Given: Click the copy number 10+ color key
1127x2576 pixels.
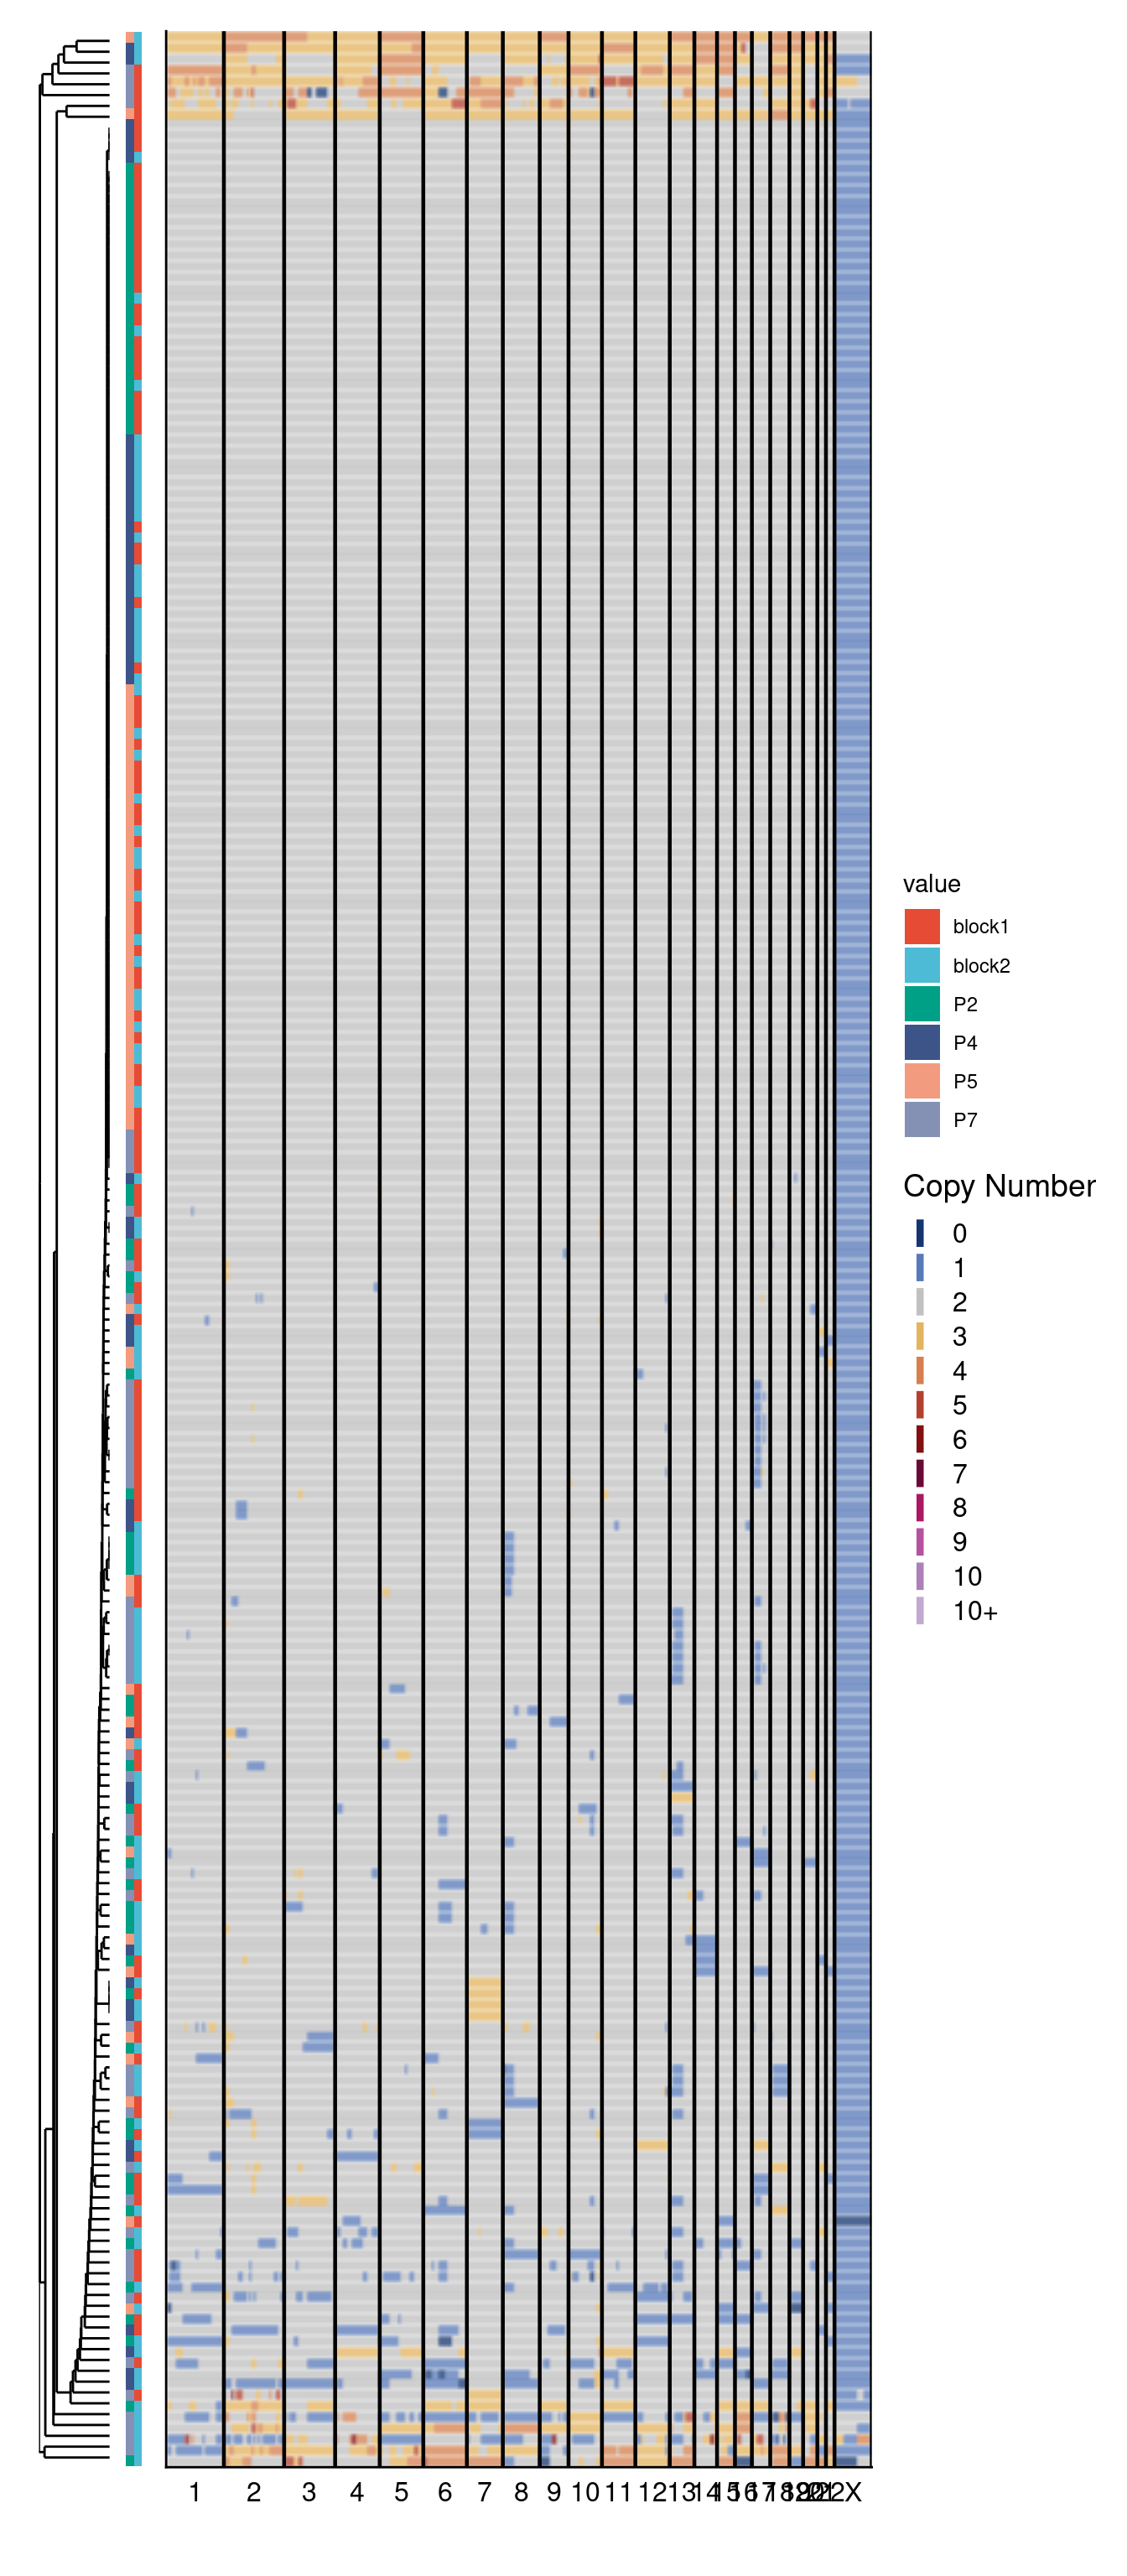Looking at the screenshot, I should tap(920, 1610).
